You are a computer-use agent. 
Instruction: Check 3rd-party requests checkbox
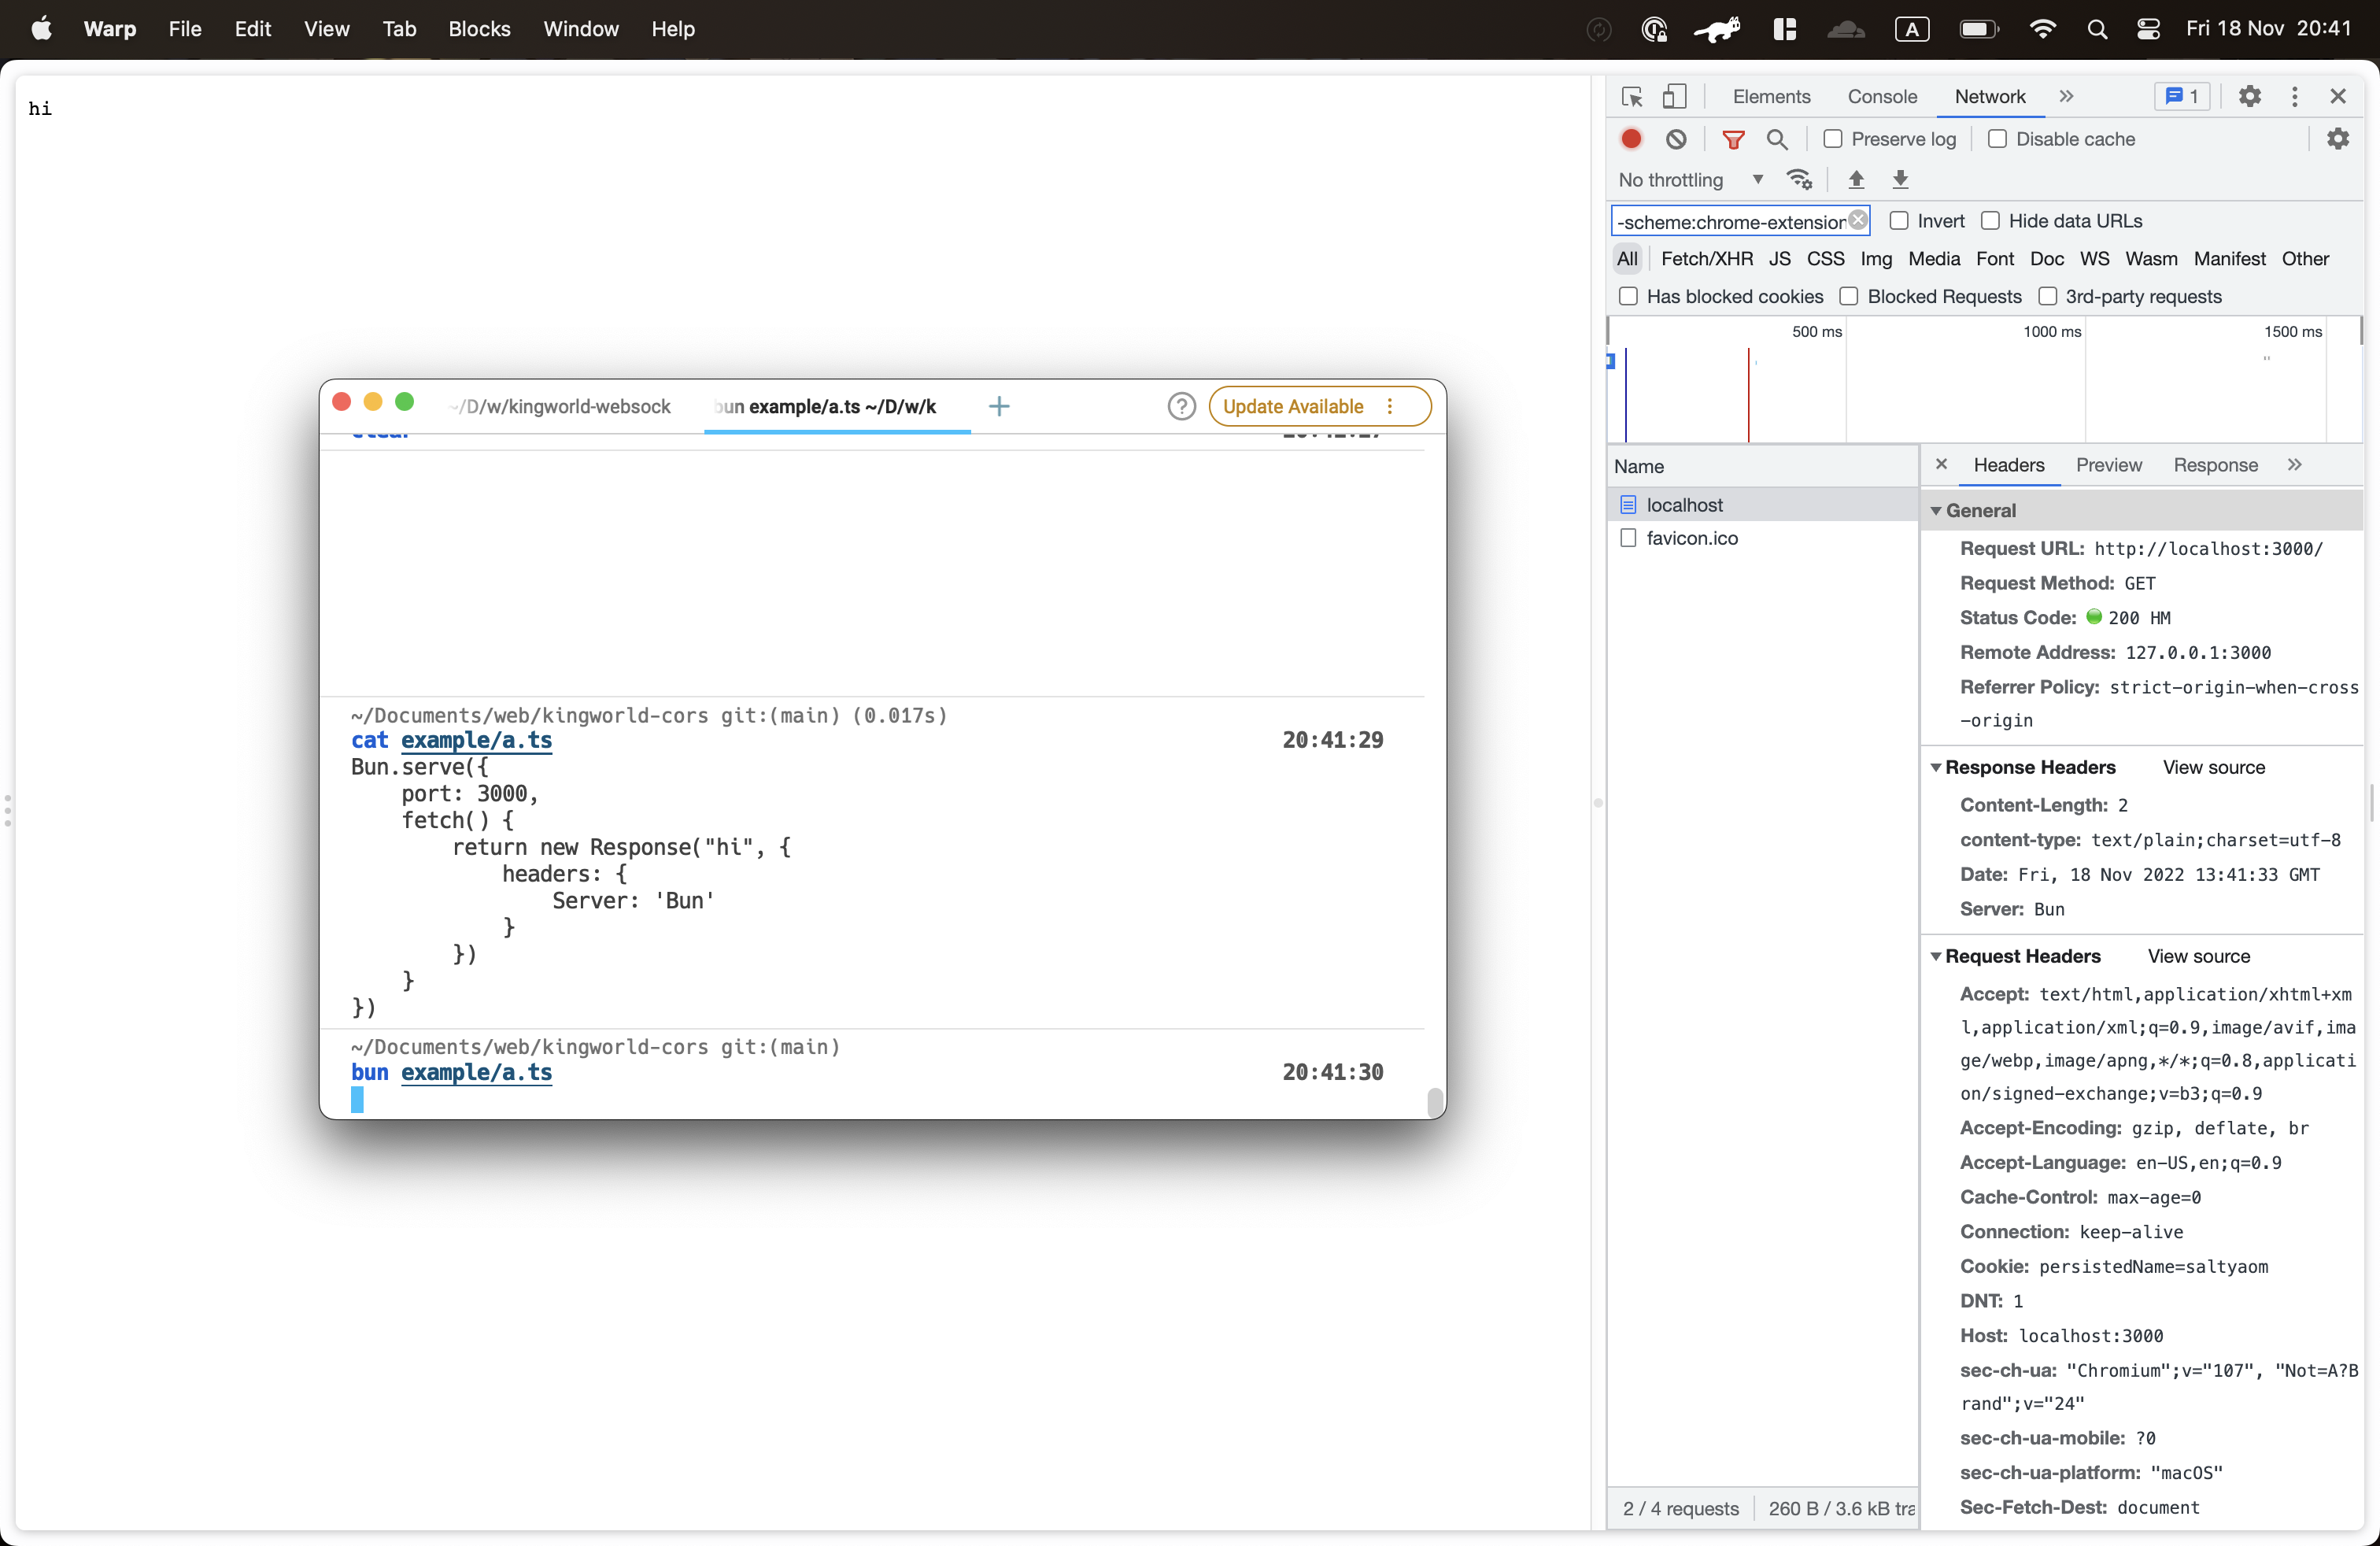tap(2047, 296)
